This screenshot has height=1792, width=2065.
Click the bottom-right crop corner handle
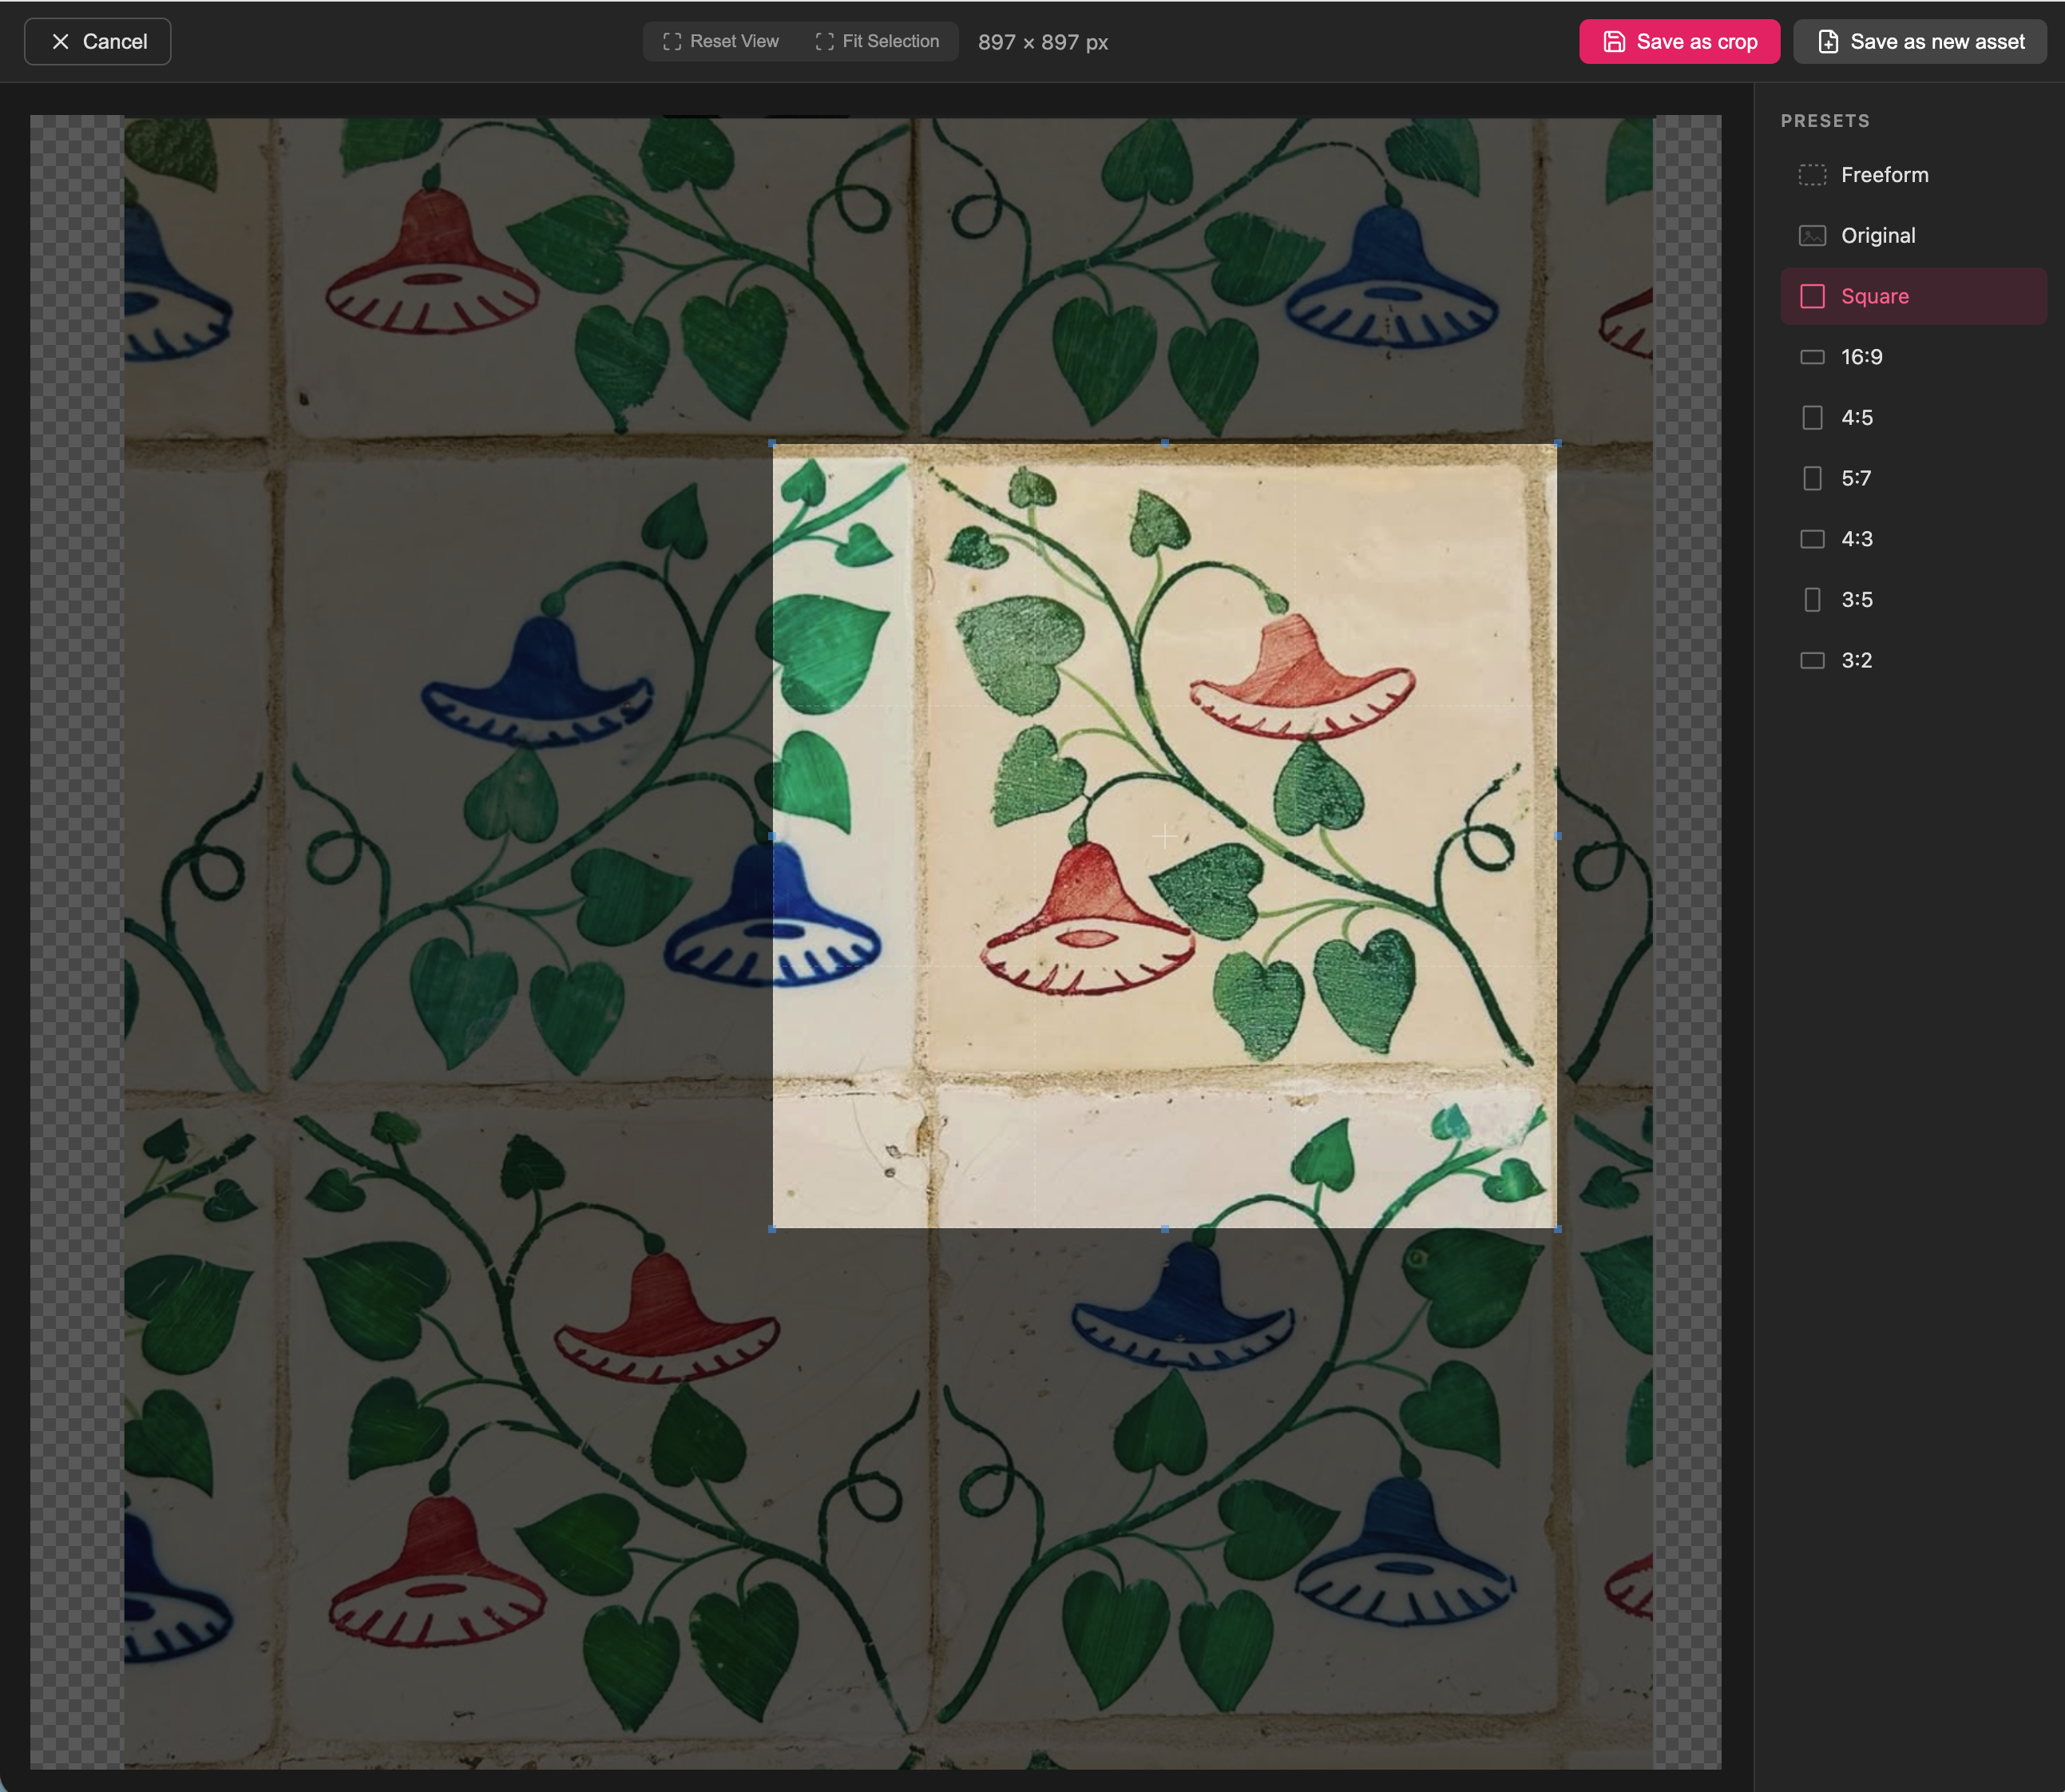(1557, 1228)
